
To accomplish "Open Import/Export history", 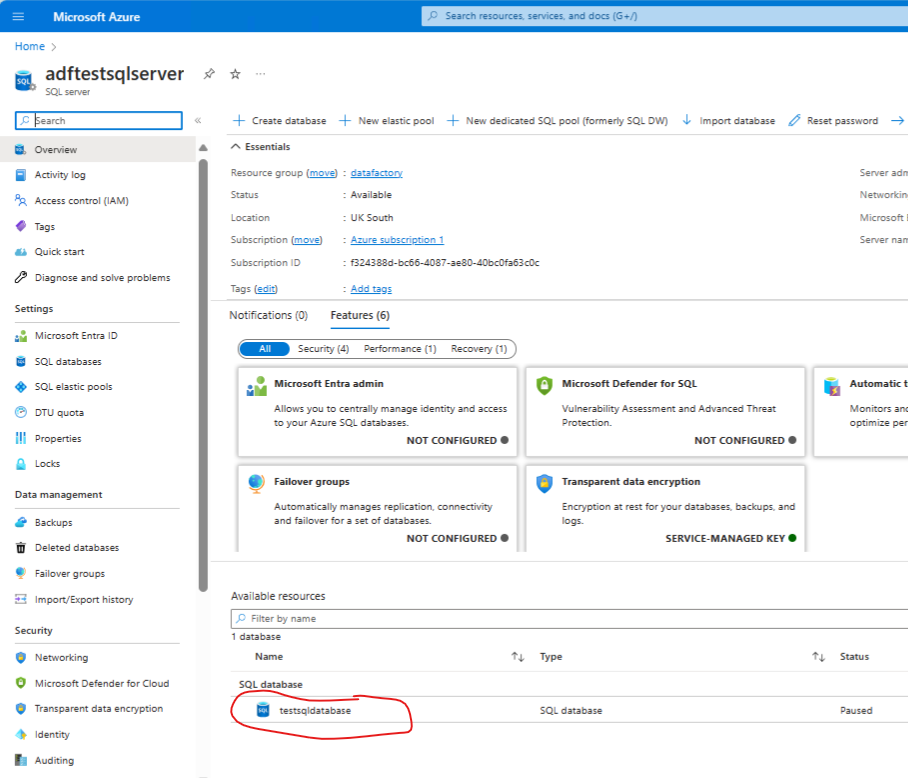I will pyautogui.click(x=83, y=600).
